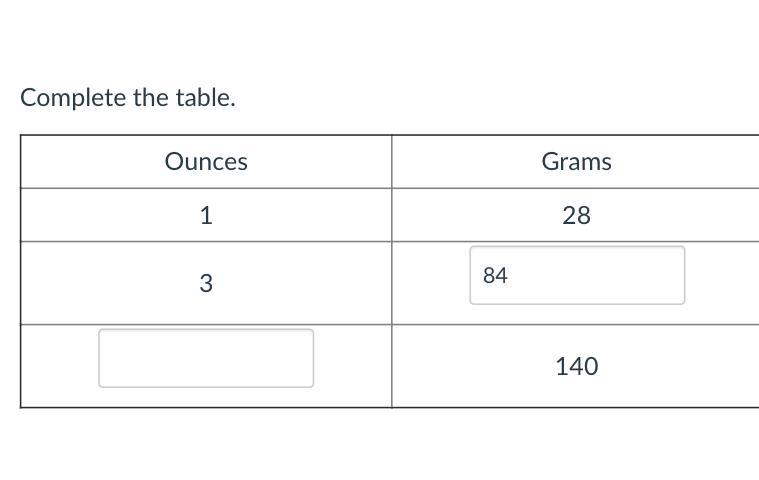
Task: Select the Grams column header
Action: click(x=576, y=162)
